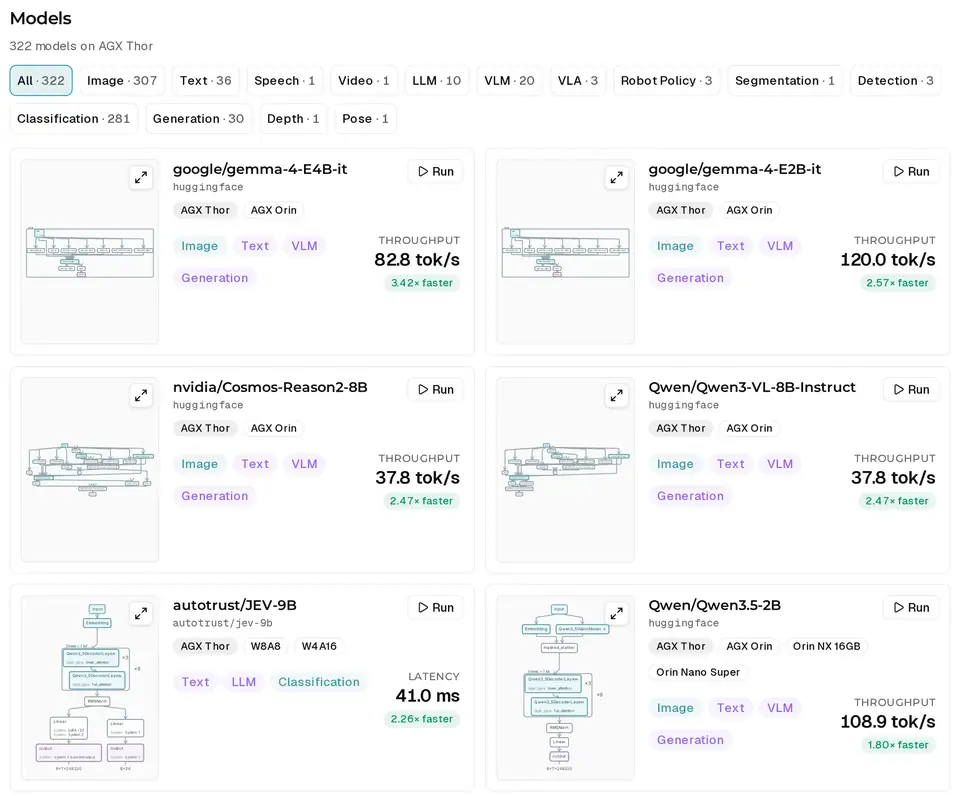
Task: Select the Classification 281 filter
Action: coord(73,119)
